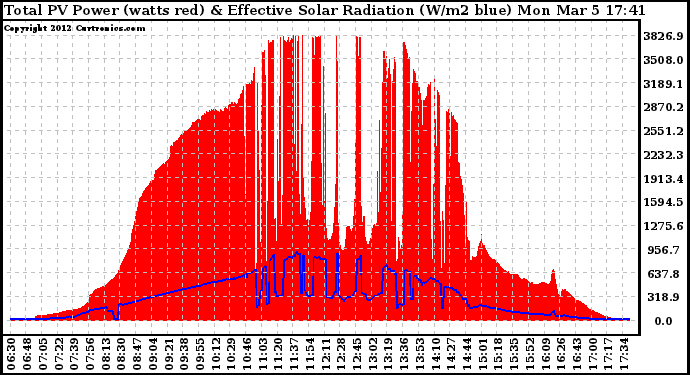Click the 1913.4 y-axis value
Screen dimensions: 690x375
pyautogui.click(x=664, y=179)
